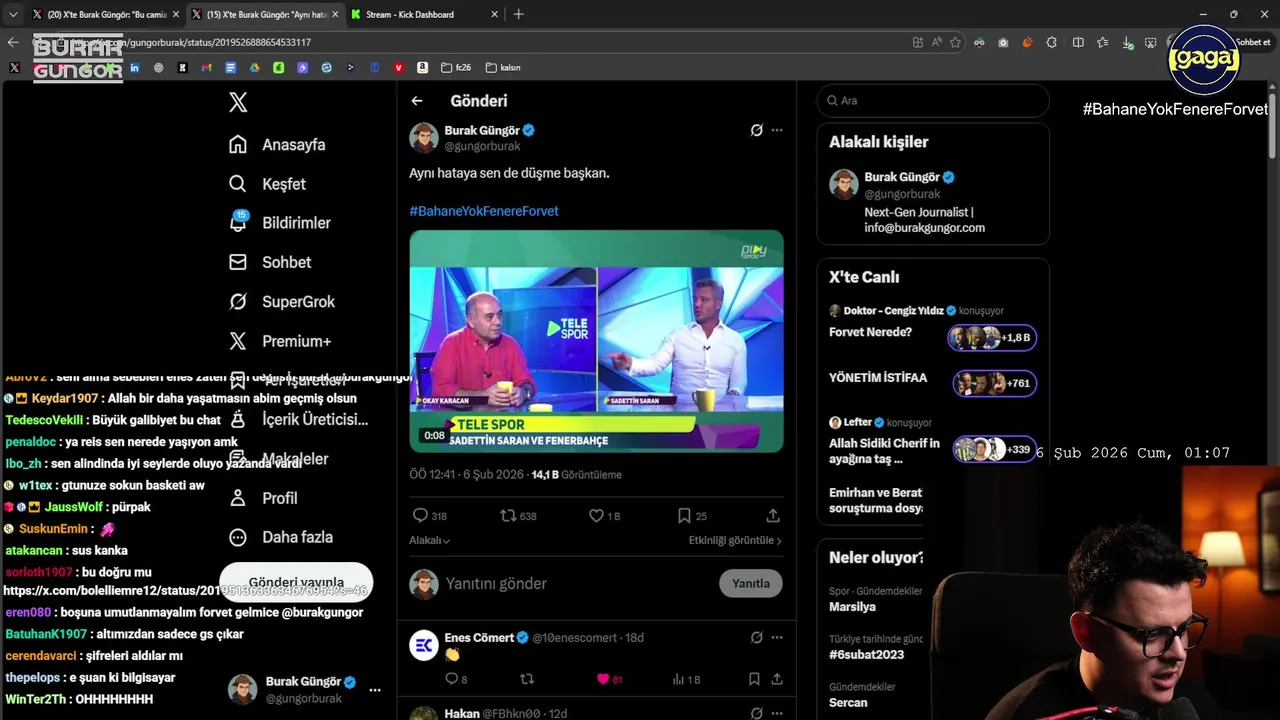Click share icon on main post
The width and height of the screenshot is (1280, 720).
[x=773, y=516]
